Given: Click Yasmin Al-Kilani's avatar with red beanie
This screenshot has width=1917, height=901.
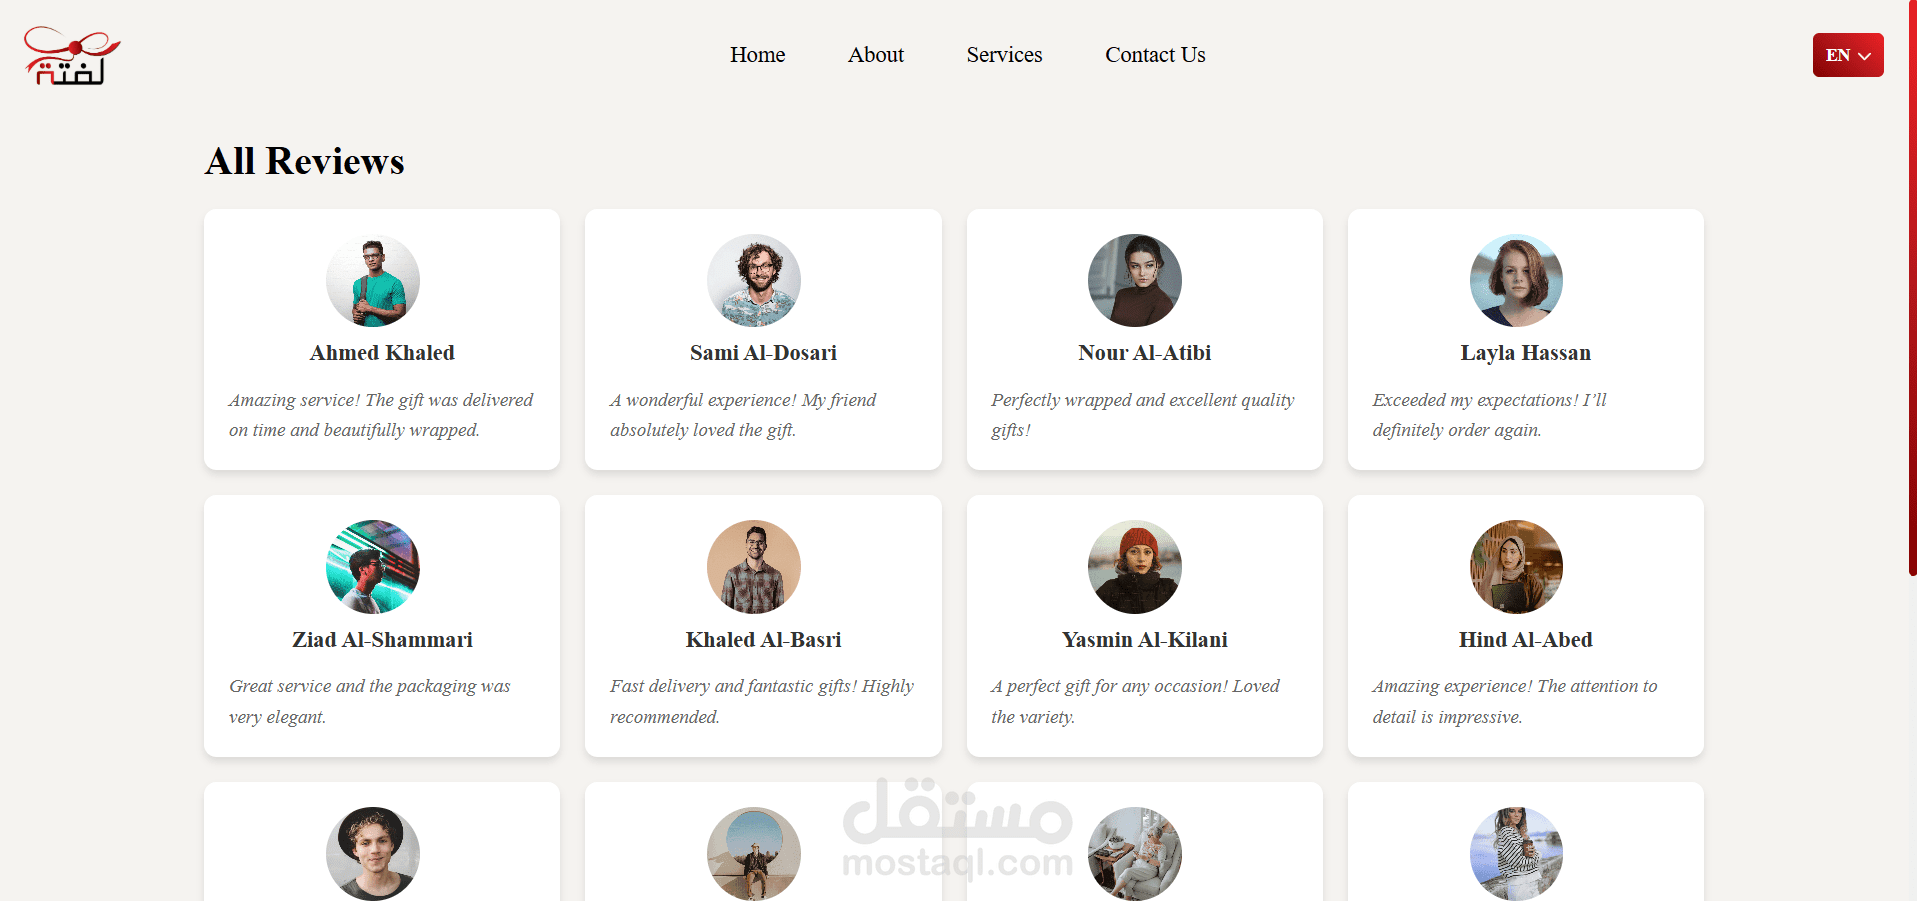Looking at the screenshot, I should coord(1135,567).
